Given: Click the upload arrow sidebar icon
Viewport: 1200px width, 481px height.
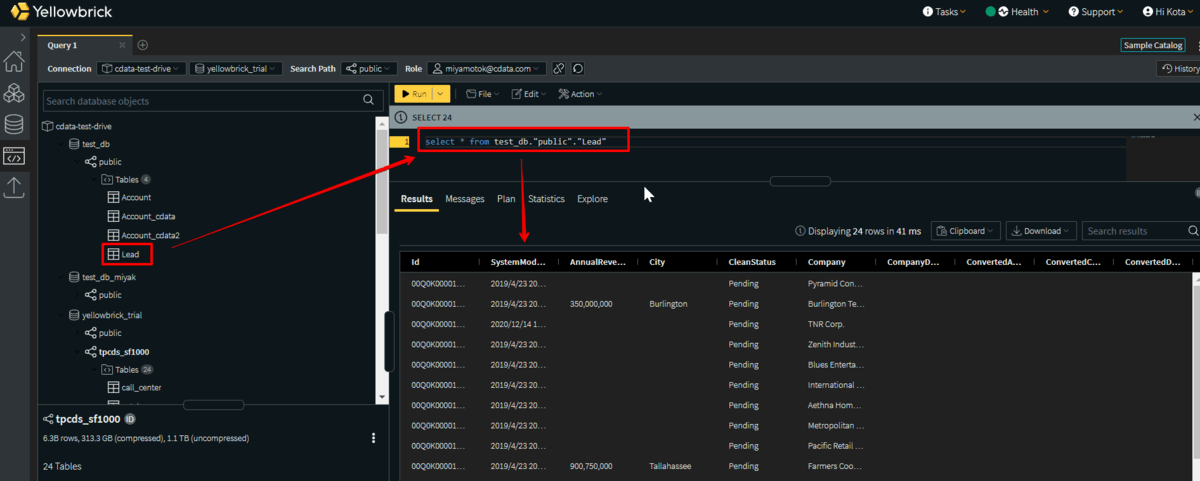Looking at the screenshot, I should pyautogui.click(x=14, y=187).
